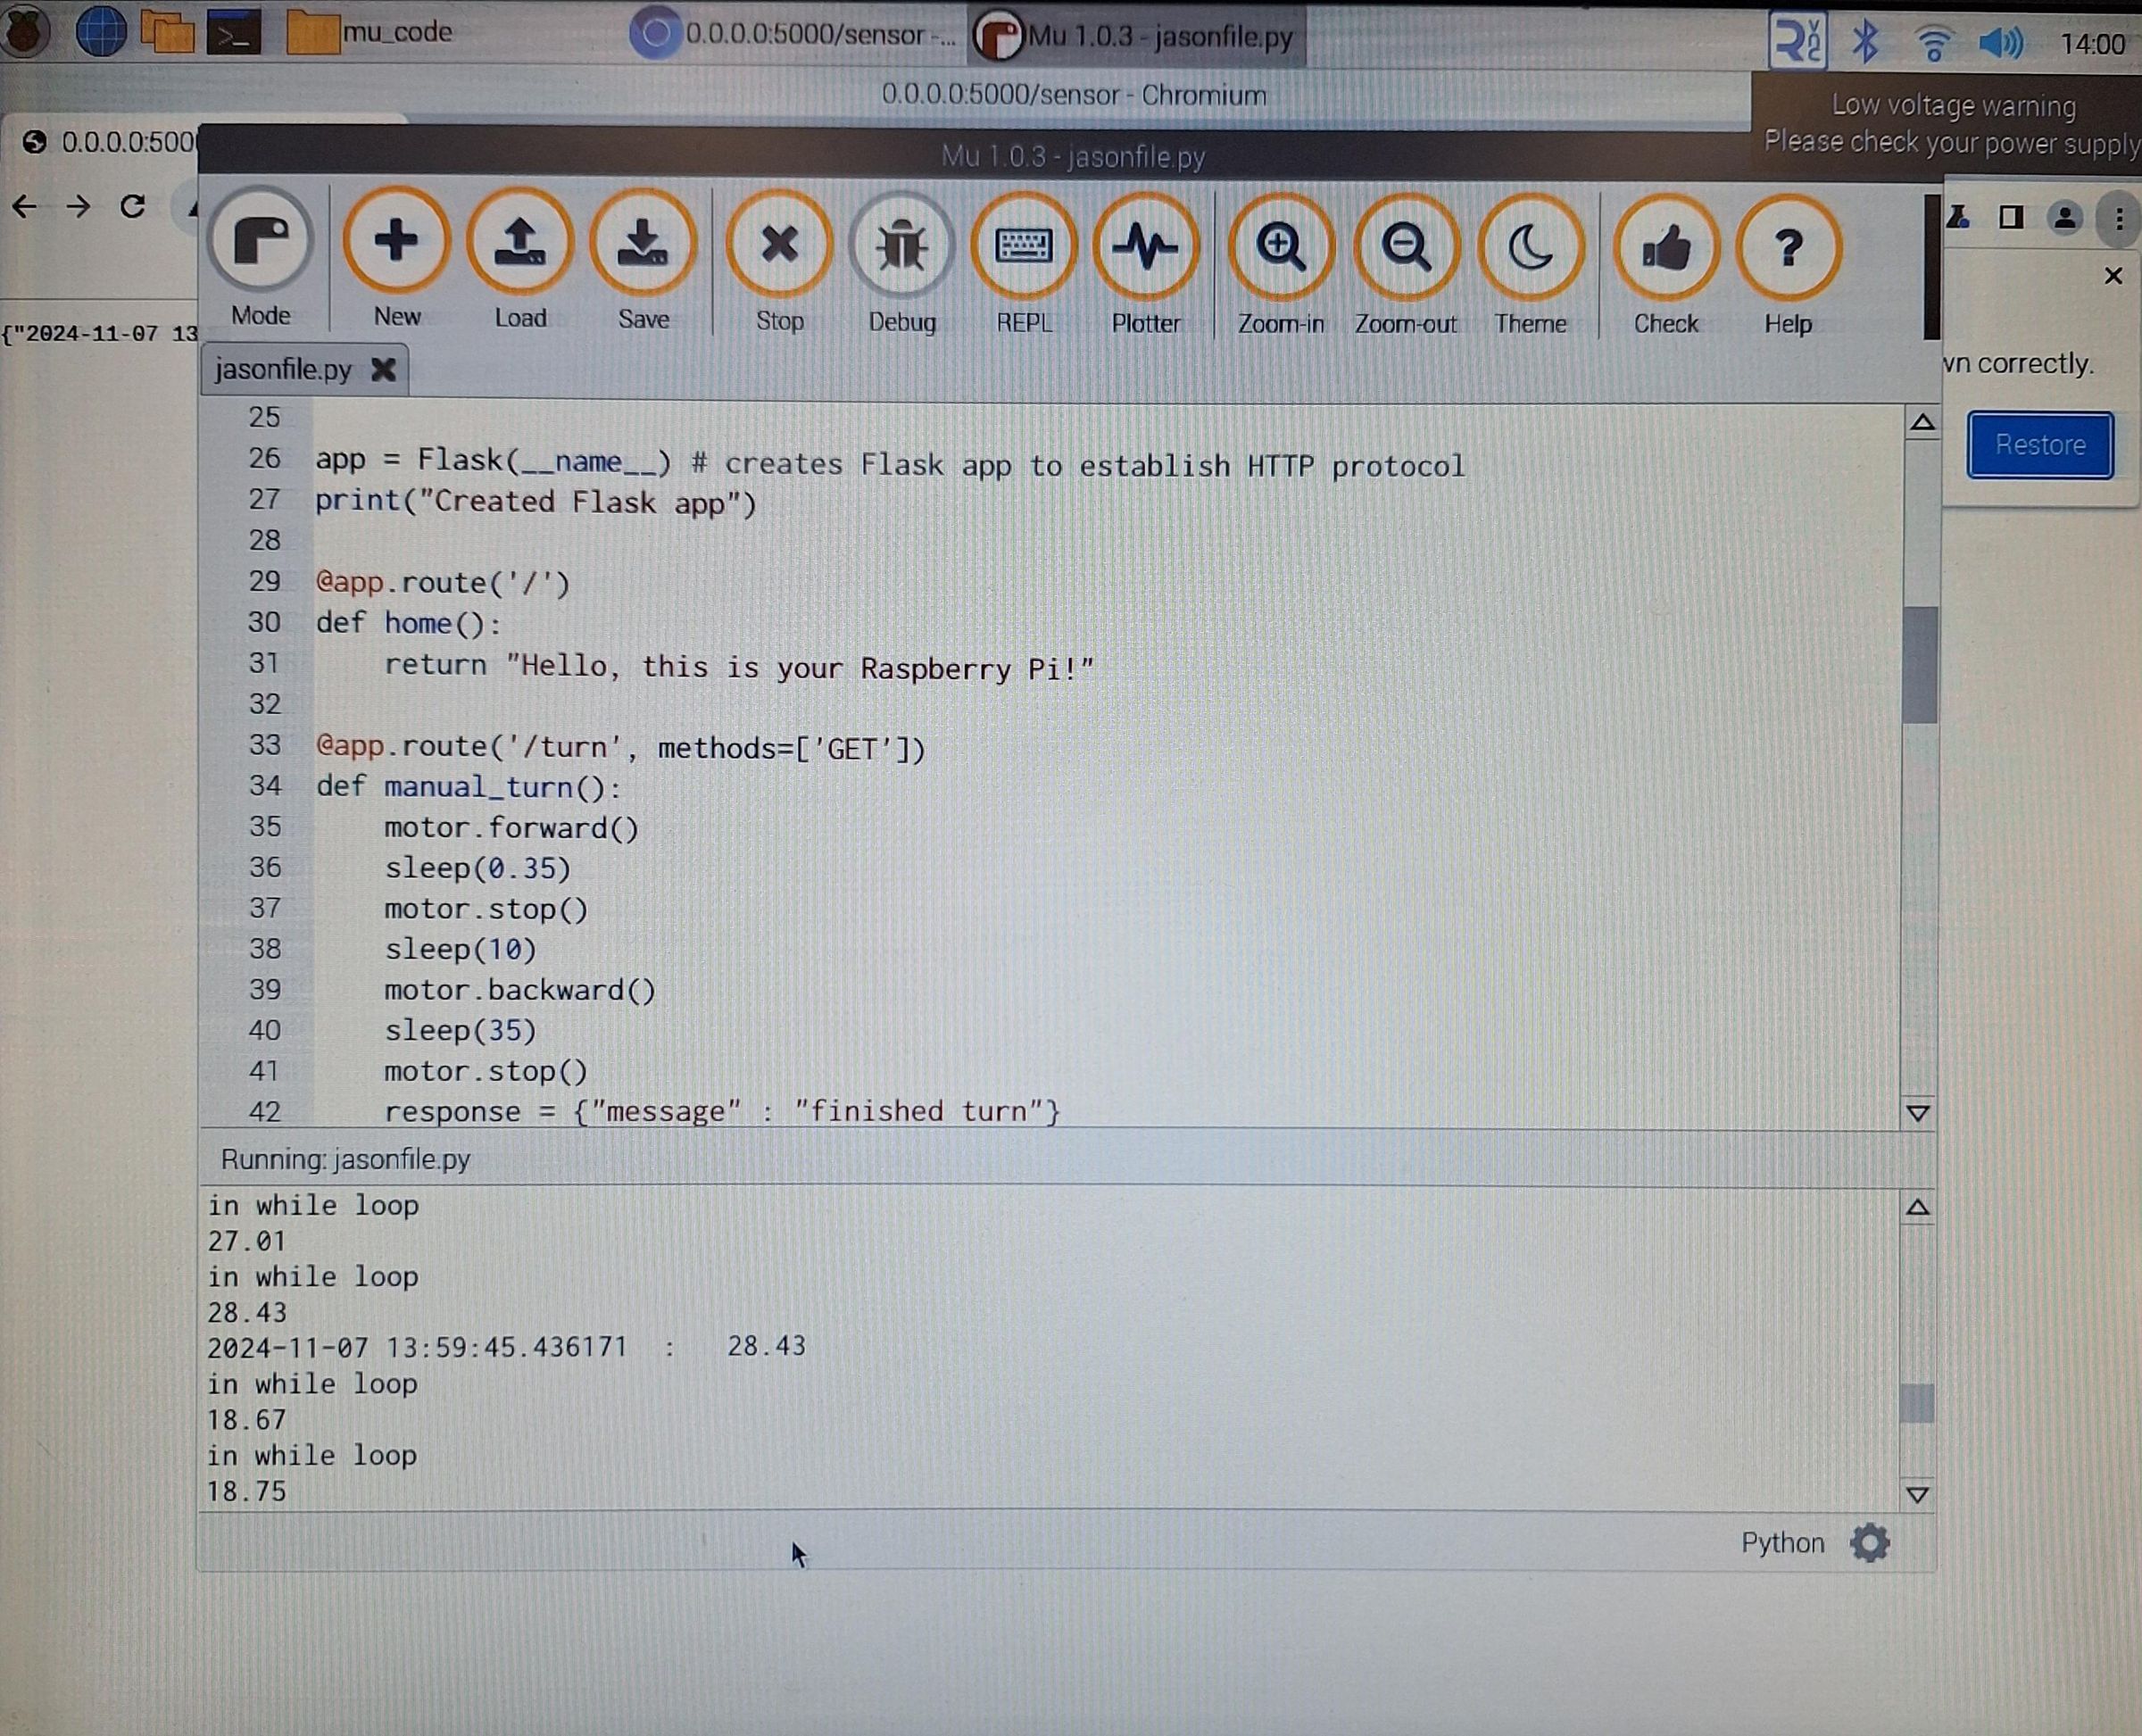
Task: Click the Python mode label in status bar
Action: coord(1782,1543)
